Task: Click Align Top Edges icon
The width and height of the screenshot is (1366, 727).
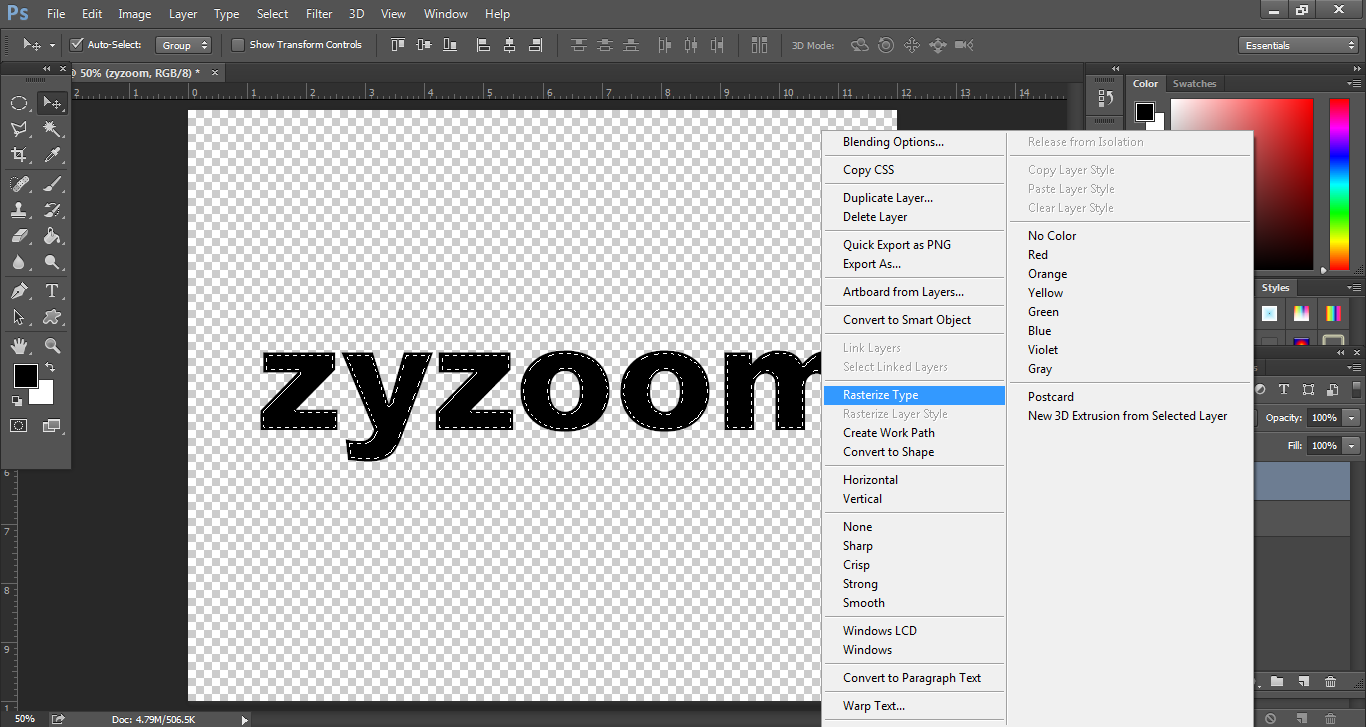Action: [398, 45]
